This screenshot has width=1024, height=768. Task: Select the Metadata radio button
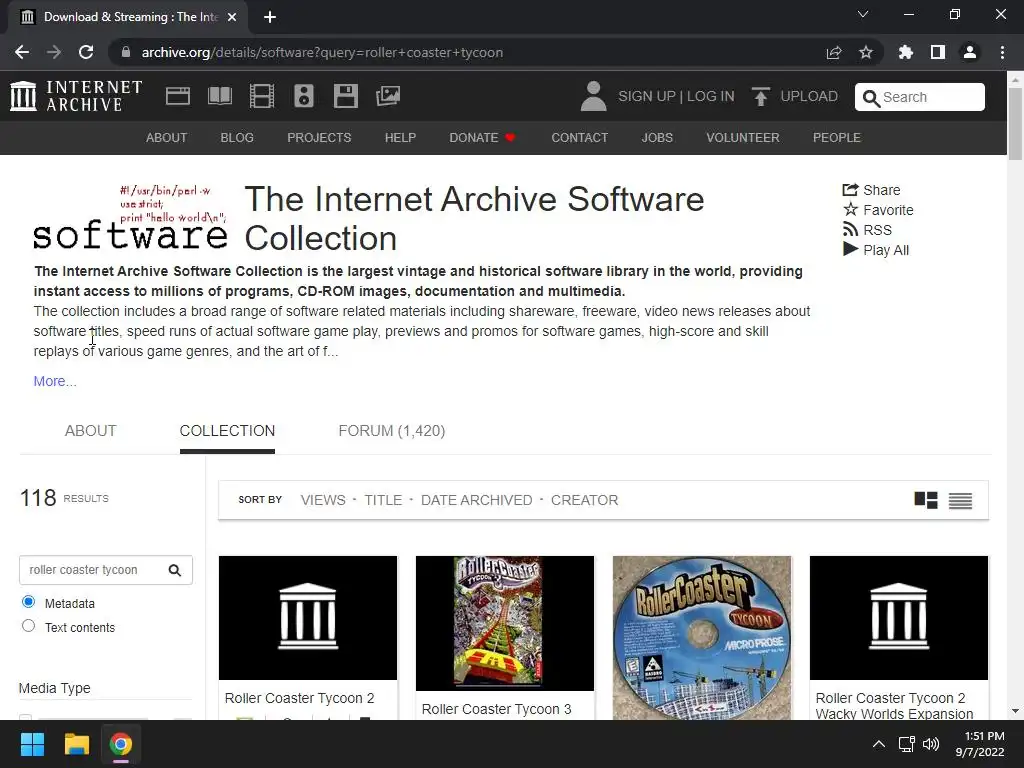tap(28, 602)
